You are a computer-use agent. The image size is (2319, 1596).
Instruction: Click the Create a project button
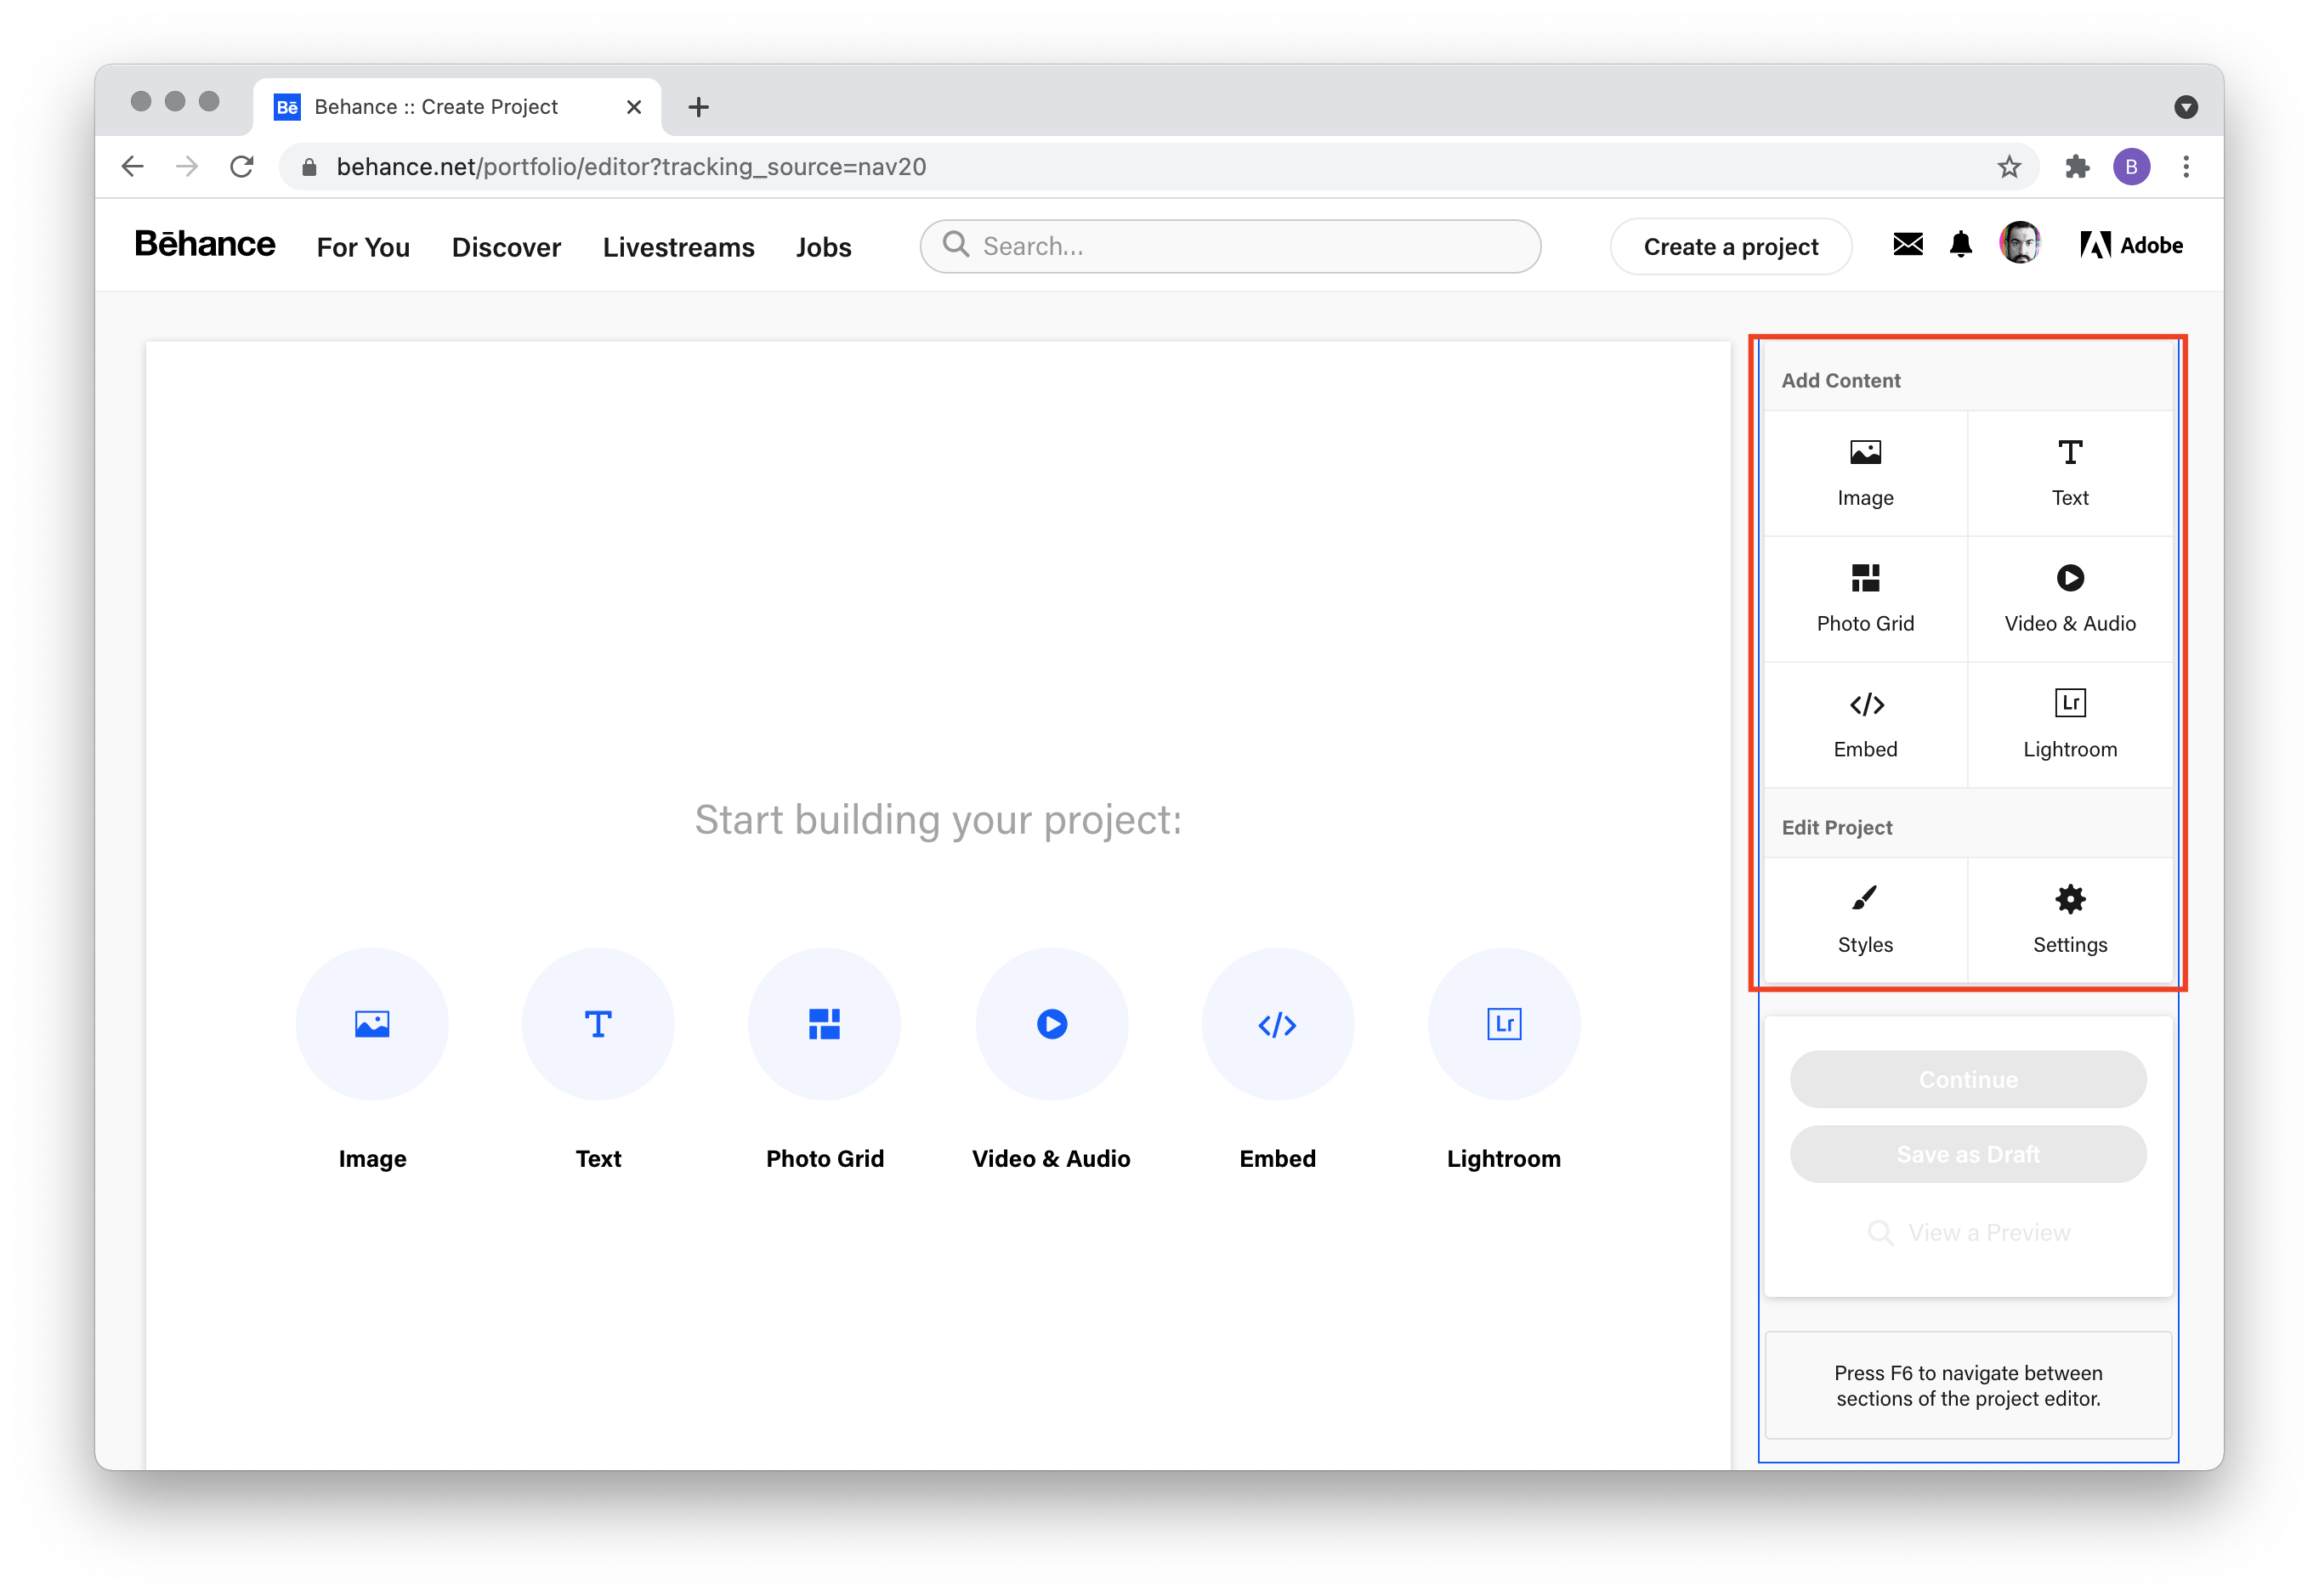click(x=1731, y=246)
